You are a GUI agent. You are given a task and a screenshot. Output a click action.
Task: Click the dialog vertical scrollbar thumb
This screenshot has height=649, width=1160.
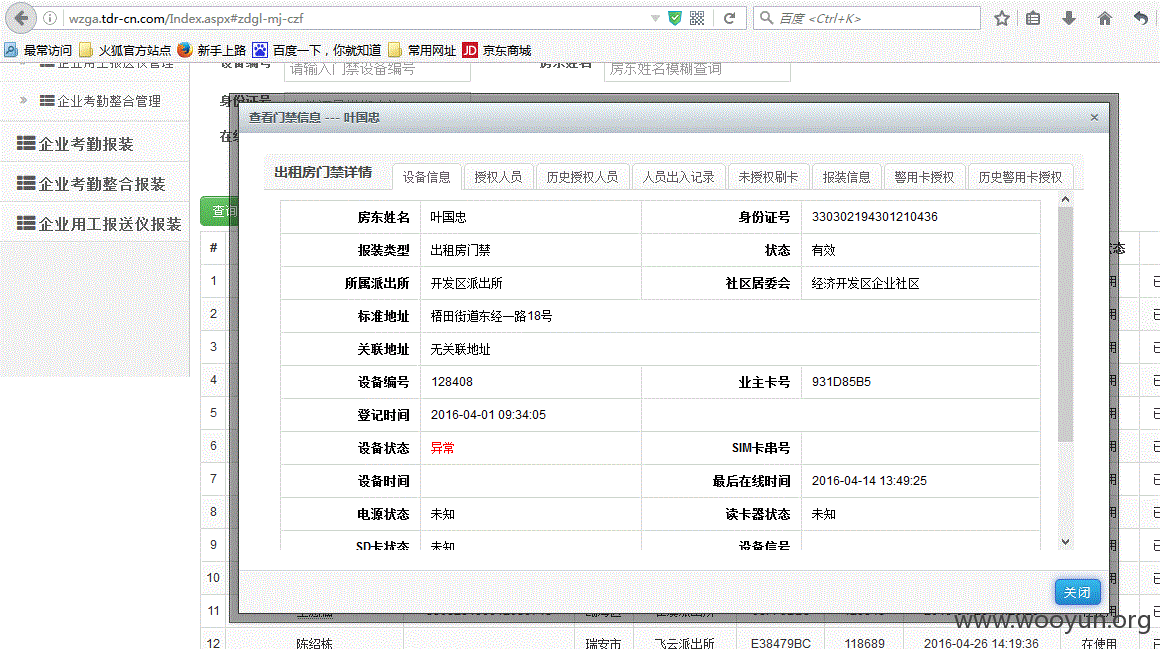[1065, 324]
